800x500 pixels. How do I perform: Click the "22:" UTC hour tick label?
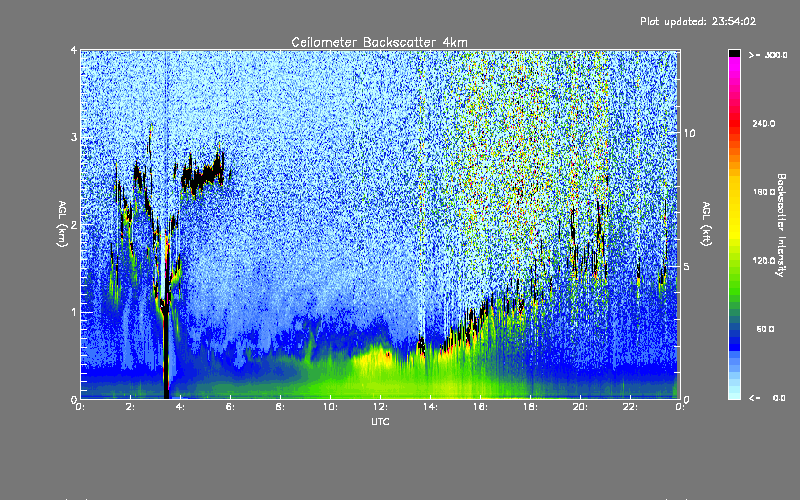pos(630,407)
